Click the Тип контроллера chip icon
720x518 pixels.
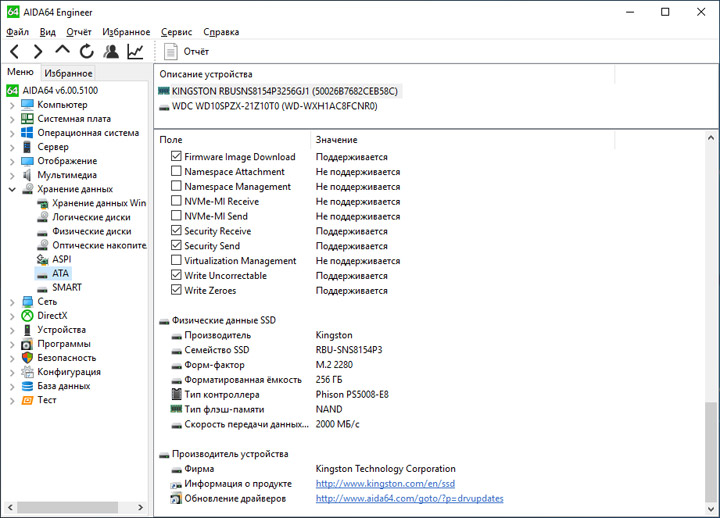pos(176,394)
